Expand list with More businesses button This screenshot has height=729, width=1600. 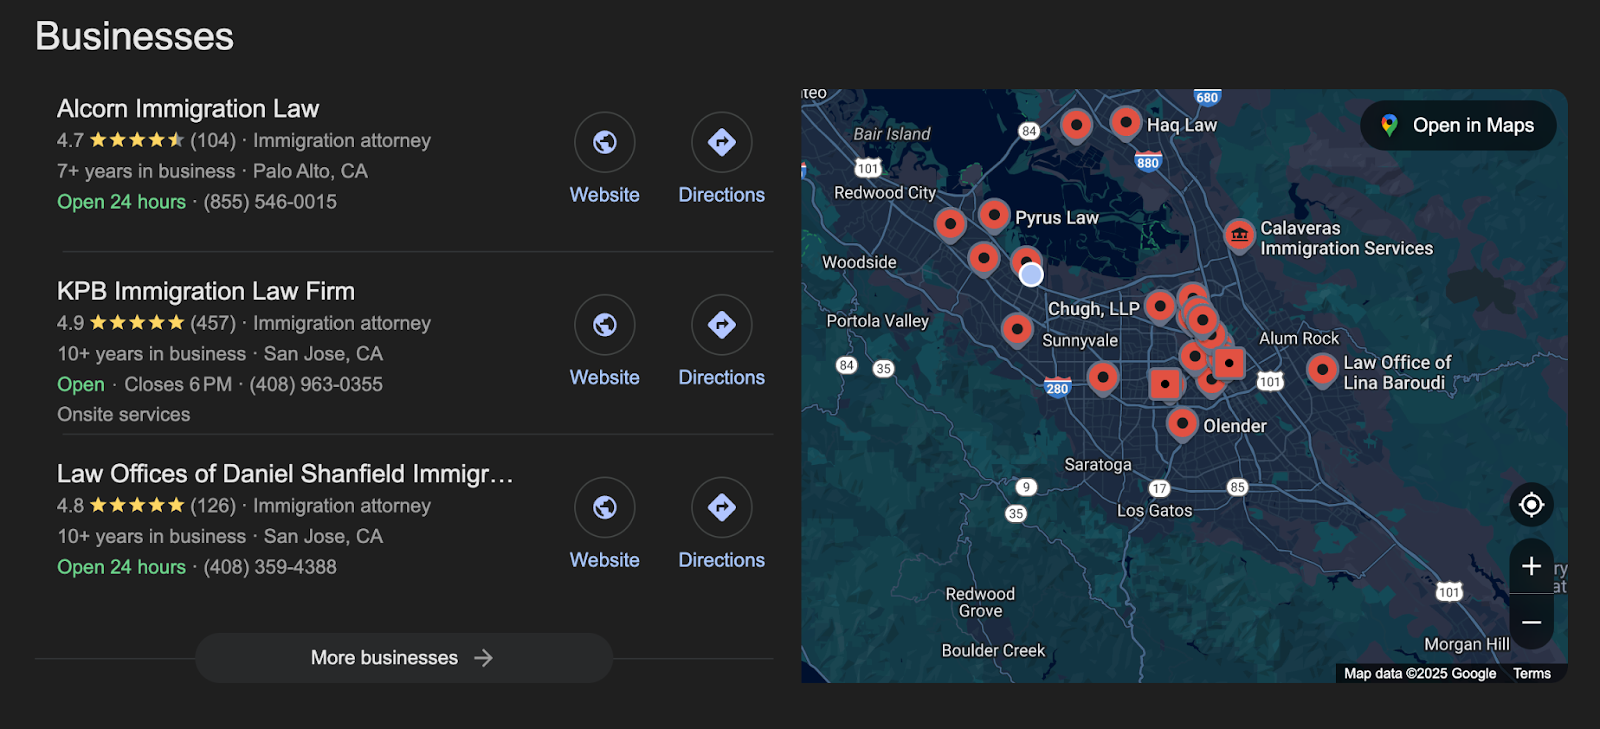point(403,658)
